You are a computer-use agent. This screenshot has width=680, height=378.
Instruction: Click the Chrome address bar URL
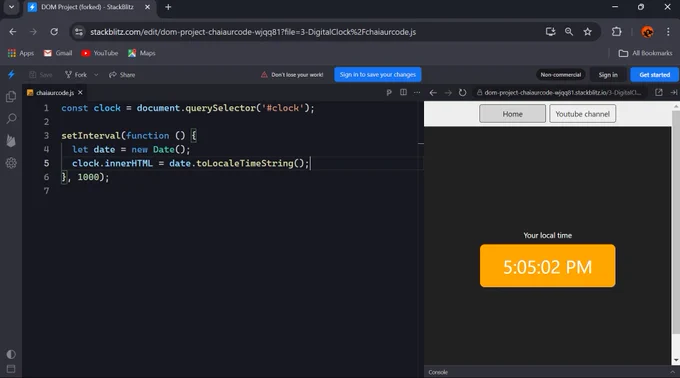[x=253, y=32]
